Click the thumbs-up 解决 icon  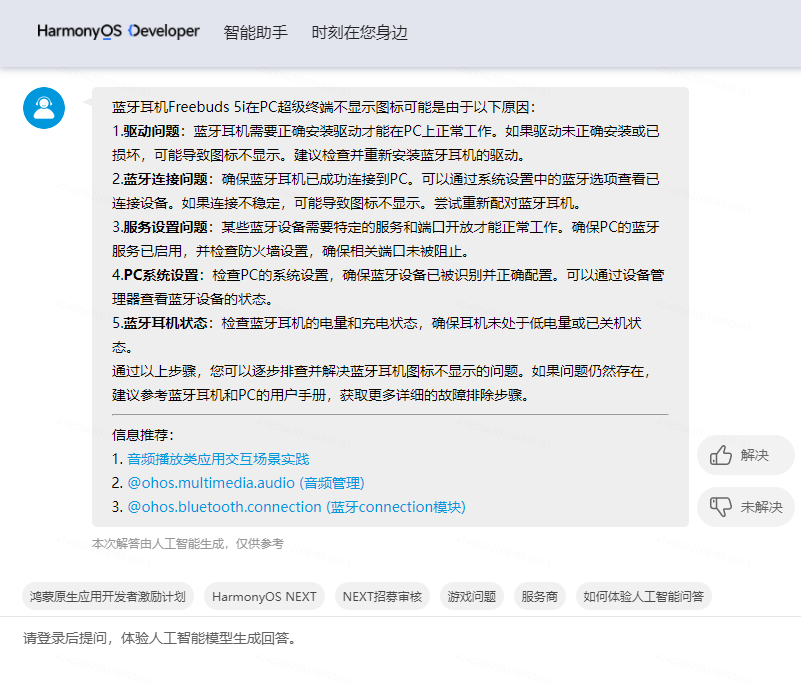tap(720, 455)
